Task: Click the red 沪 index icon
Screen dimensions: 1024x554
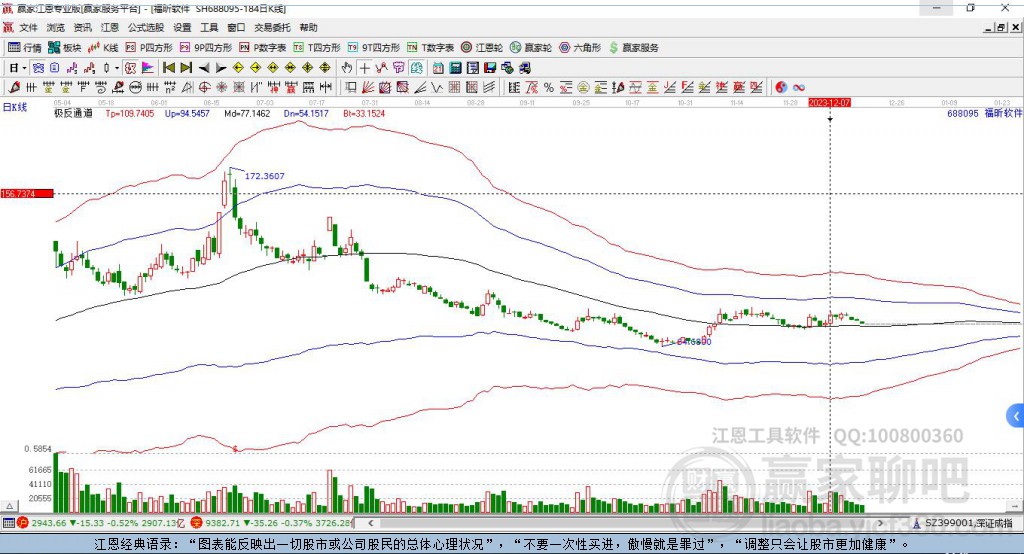Action: (23, 523)
